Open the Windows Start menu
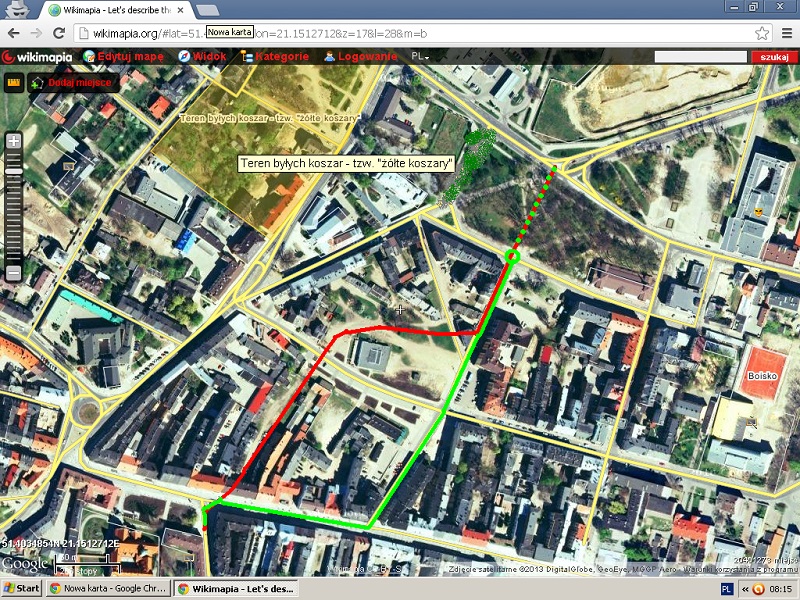Viewport: 800px width, 600px height. (22, 589)
